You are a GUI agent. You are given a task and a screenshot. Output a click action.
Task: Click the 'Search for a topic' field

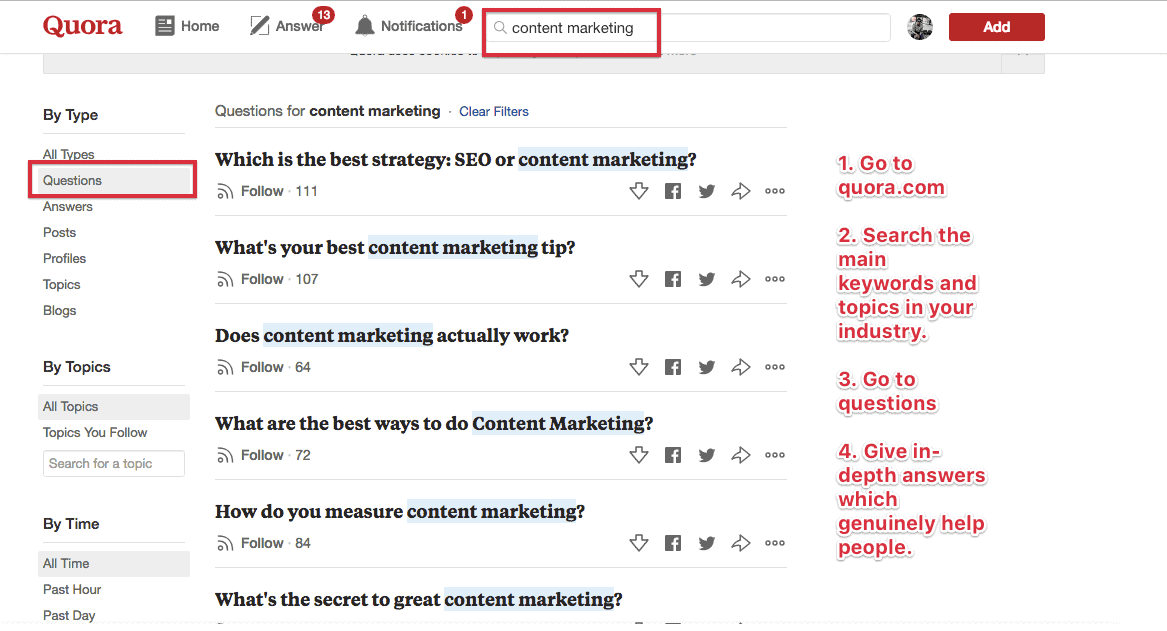tap(113, 464)
